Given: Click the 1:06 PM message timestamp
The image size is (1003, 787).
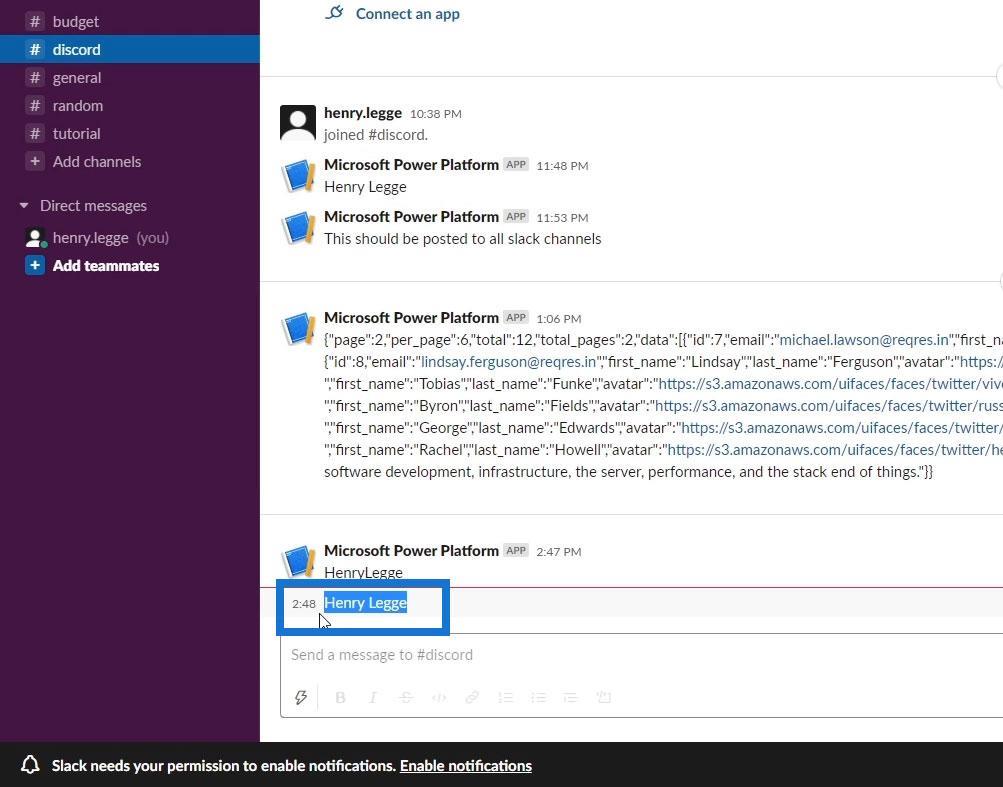Looking at the screenshot, I should point(558,319).
